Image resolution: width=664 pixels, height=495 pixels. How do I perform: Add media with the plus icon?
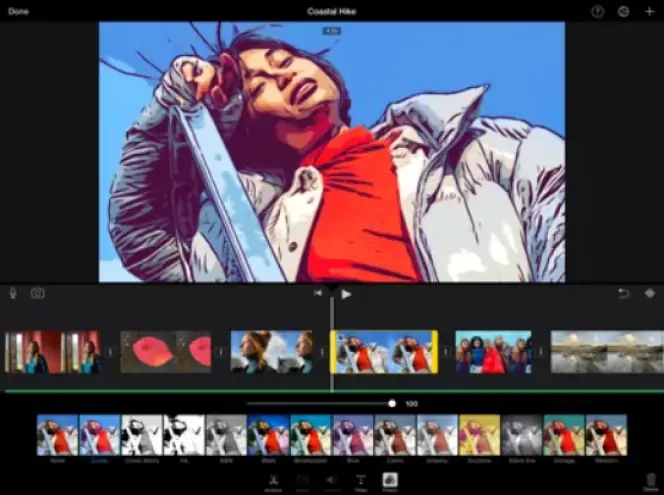(650, 11)
